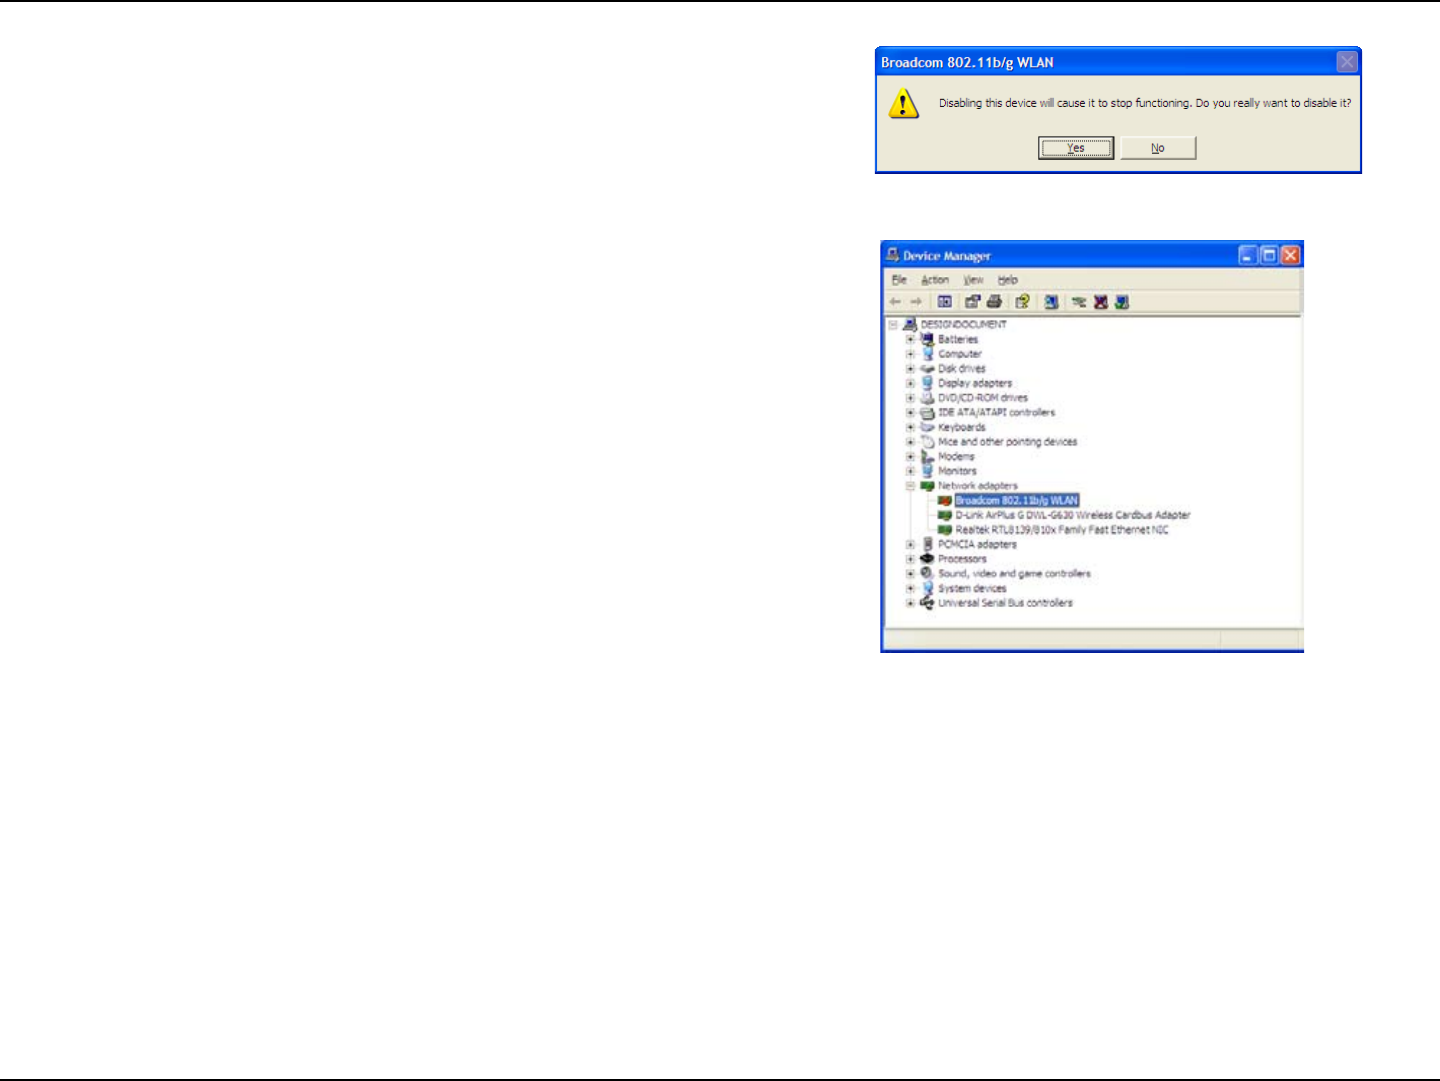1440x1081 pixels.
Task: Expand the Computer node
Action: coord(910,354)
